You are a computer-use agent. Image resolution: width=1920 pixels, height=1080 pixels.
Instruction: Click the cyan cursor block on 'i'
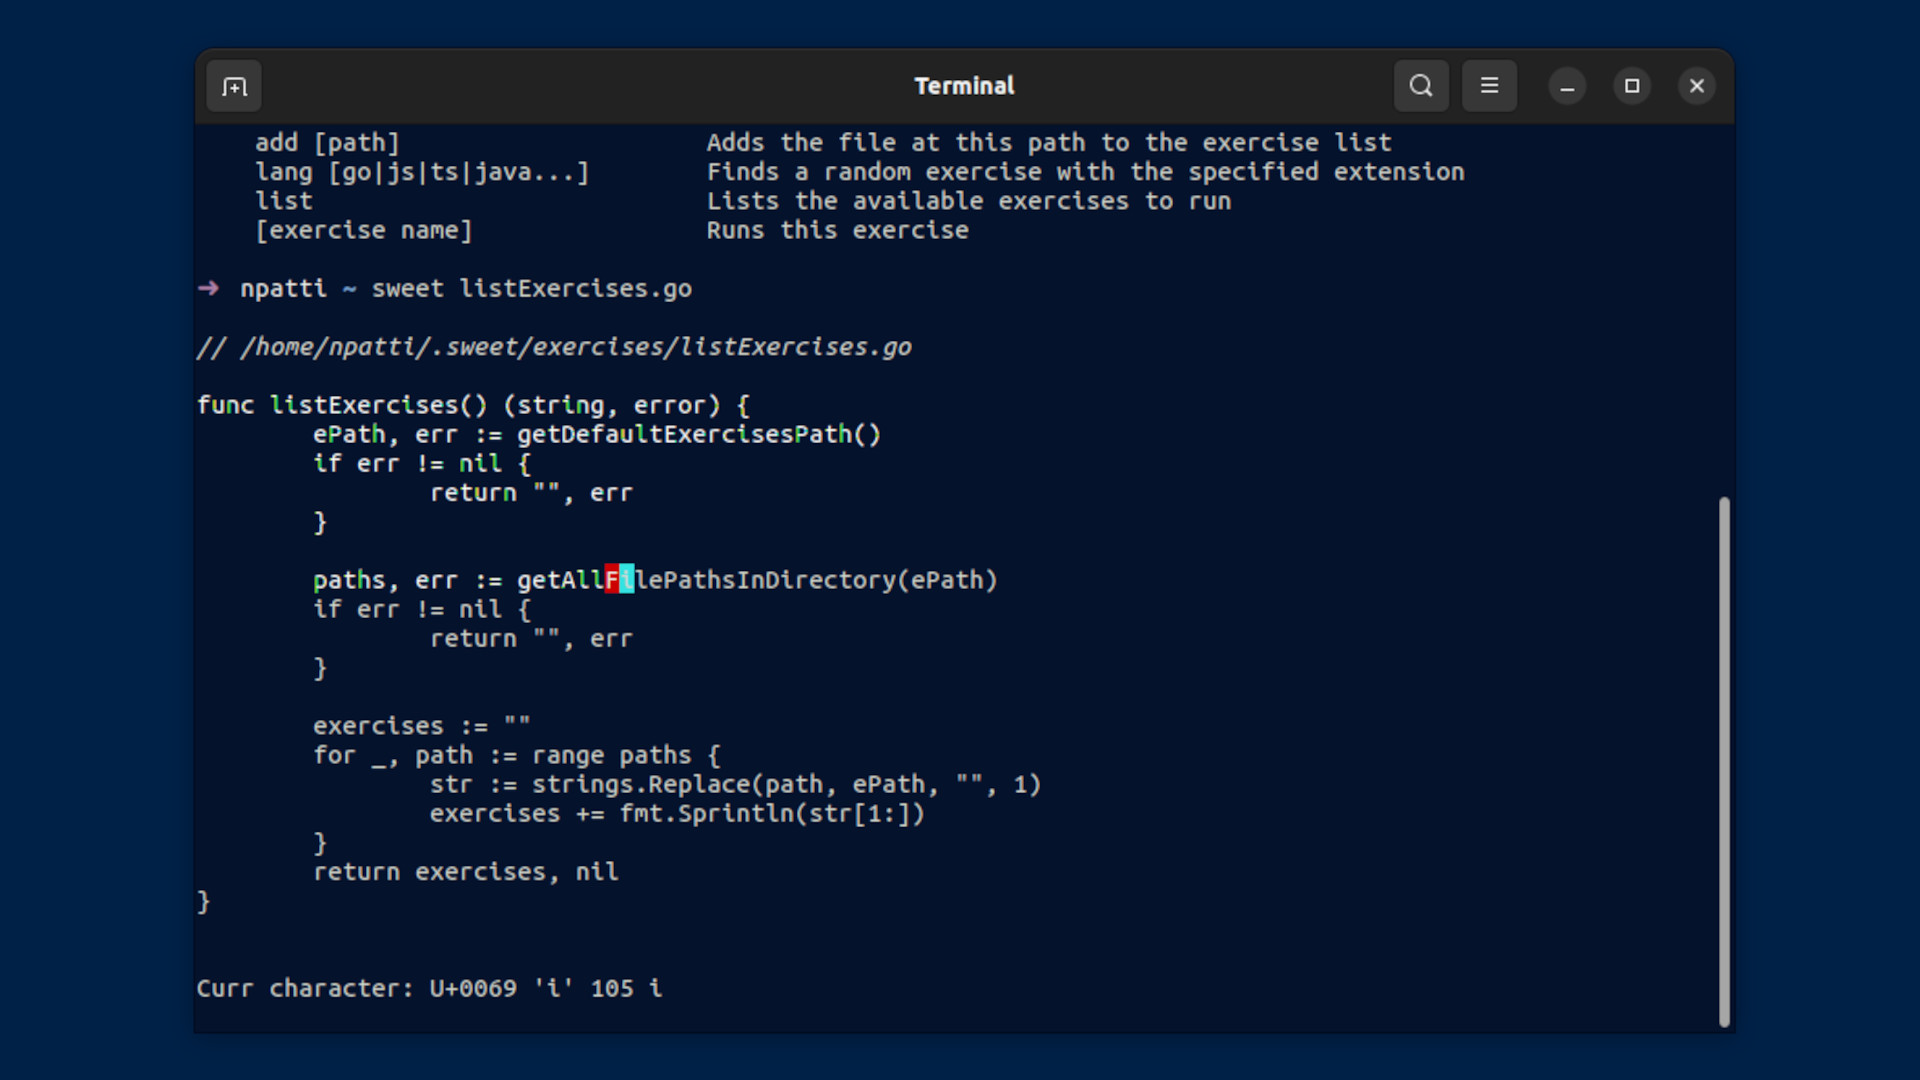[627, 580]
